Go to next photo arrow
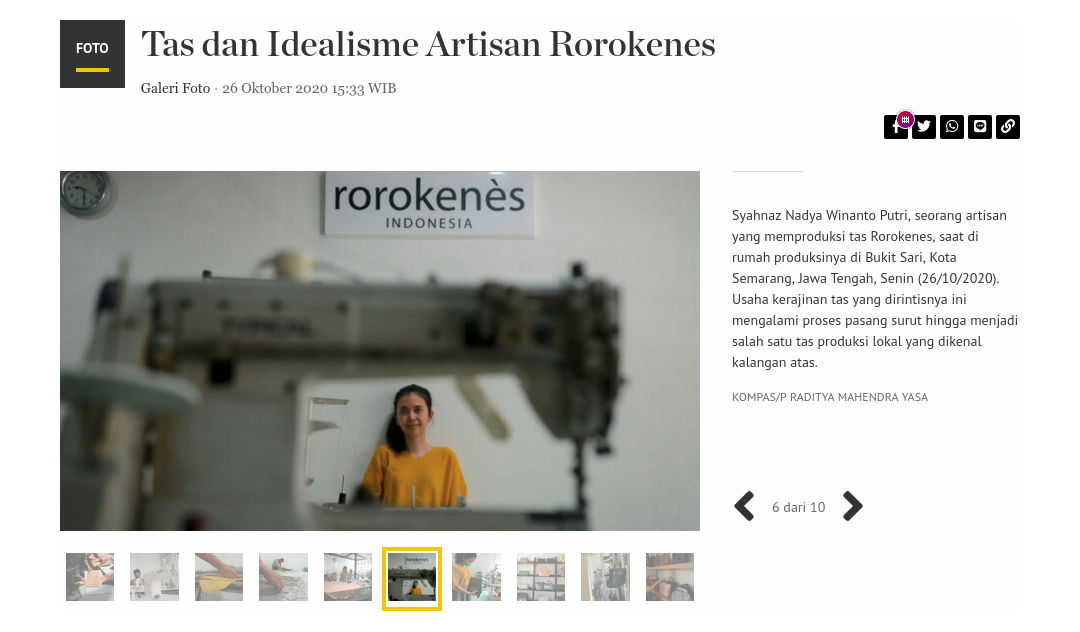1080x632 pixels. pos(852,506)
